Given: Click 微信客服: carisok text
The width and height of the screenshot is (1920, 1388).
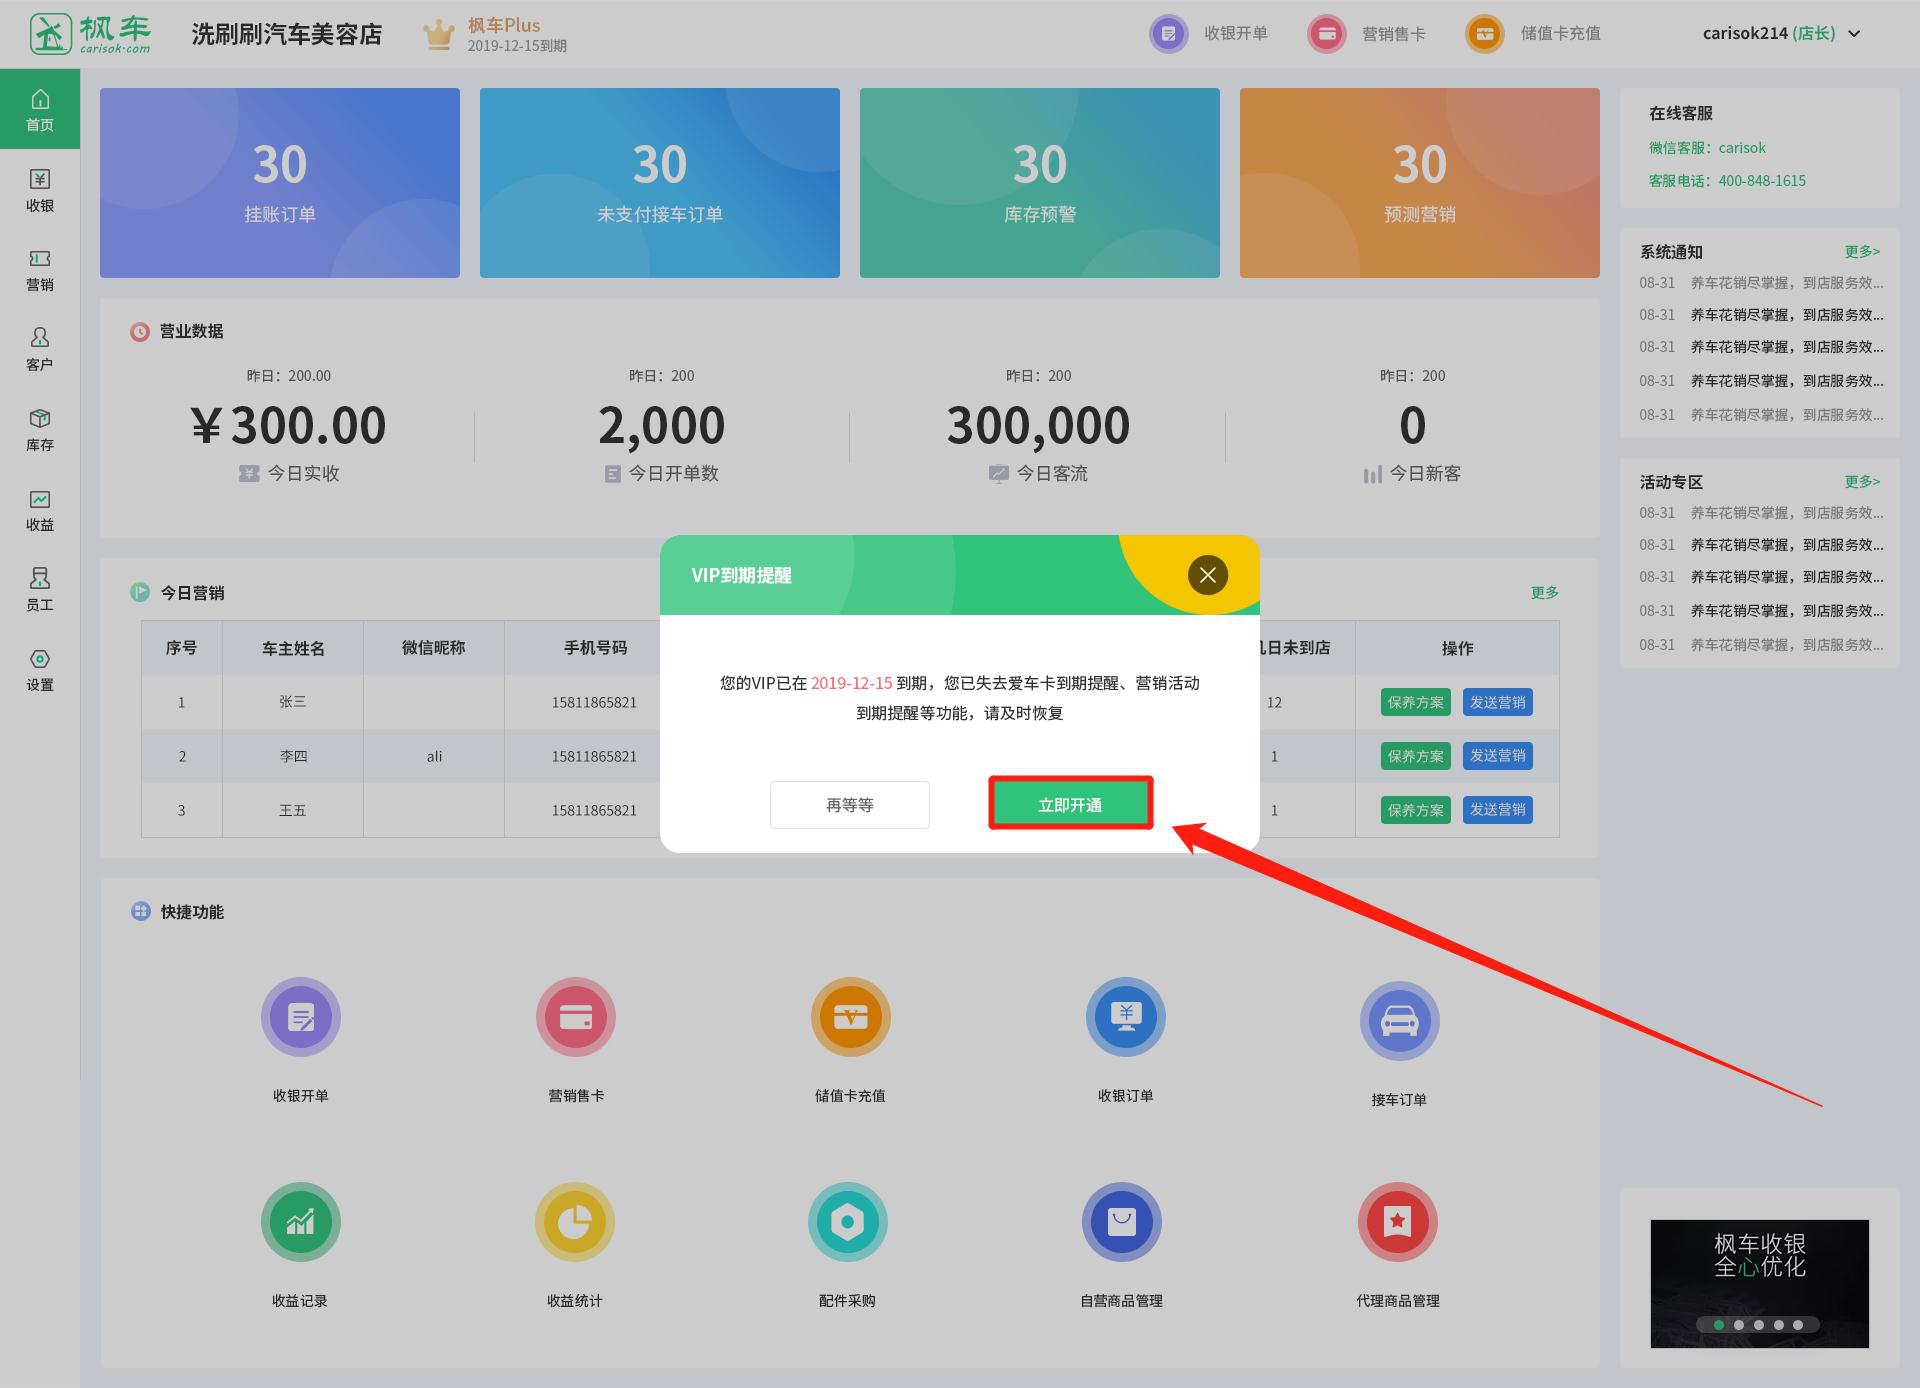Looking at the screenshot, I should click(1707, 148).
